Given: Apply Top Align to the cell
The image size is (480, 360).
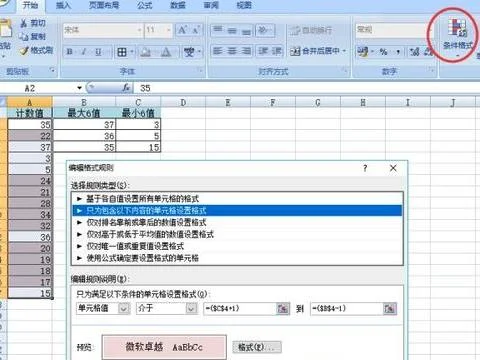Looking at the screenshot, I should [218, 30].
